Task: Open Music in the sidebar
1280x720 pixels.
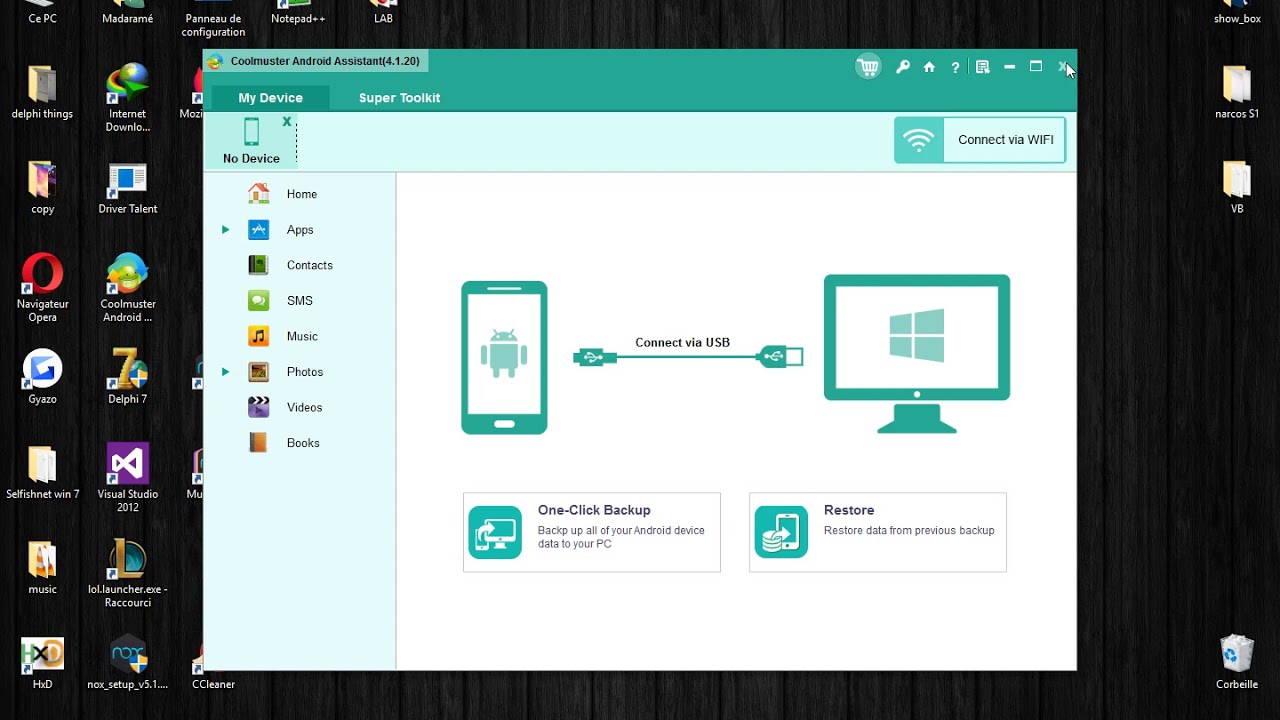Action: point(300,336)
